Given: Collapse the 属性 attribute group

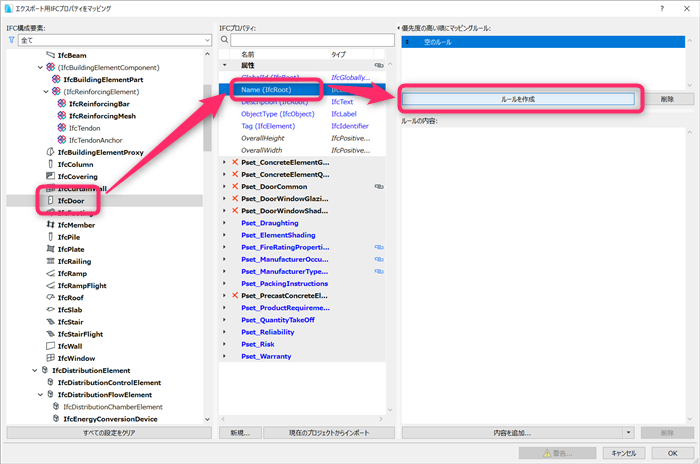Looking at the screenshot, I should point(225,65).
